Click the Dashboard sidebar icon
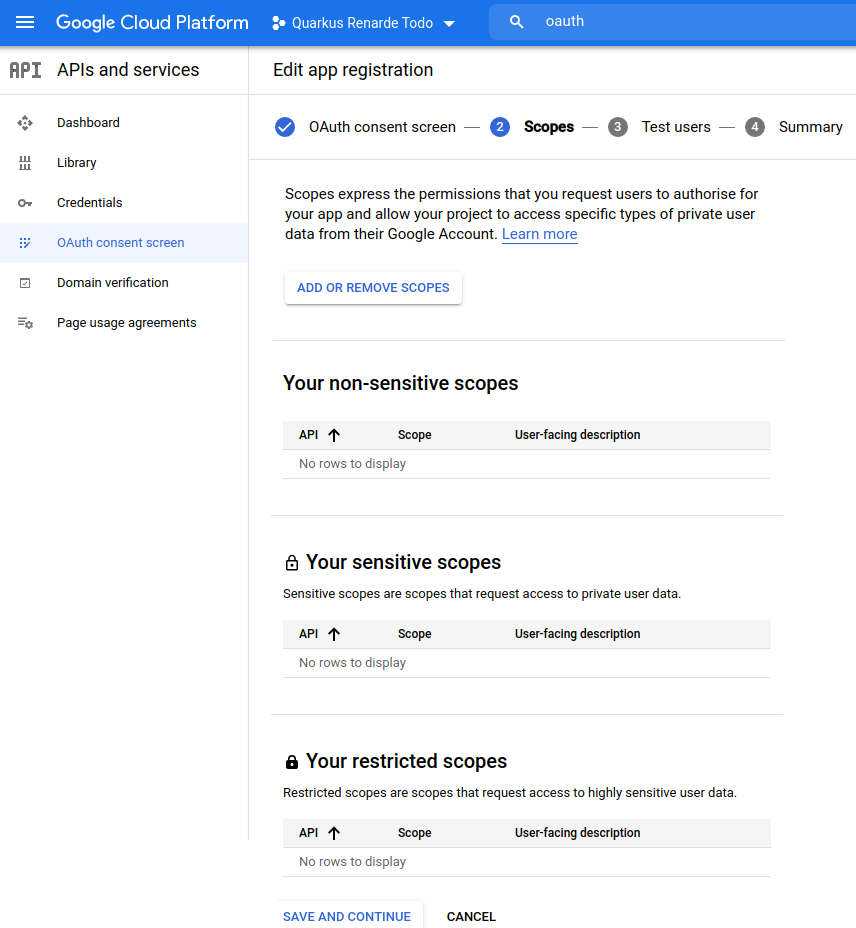 click(24, 122)
